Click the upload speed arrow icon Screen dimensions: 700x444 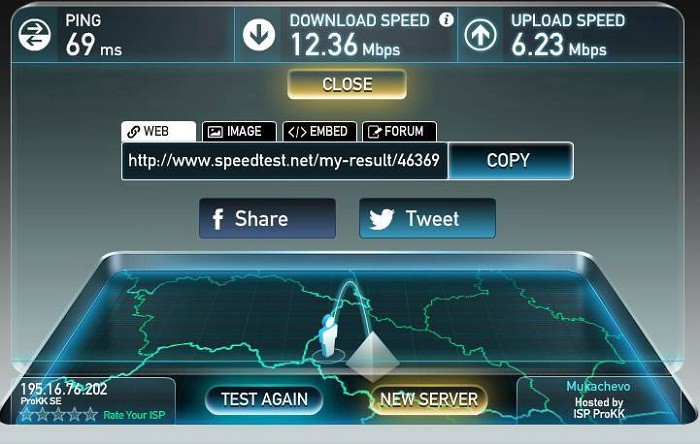click(480, 35)
